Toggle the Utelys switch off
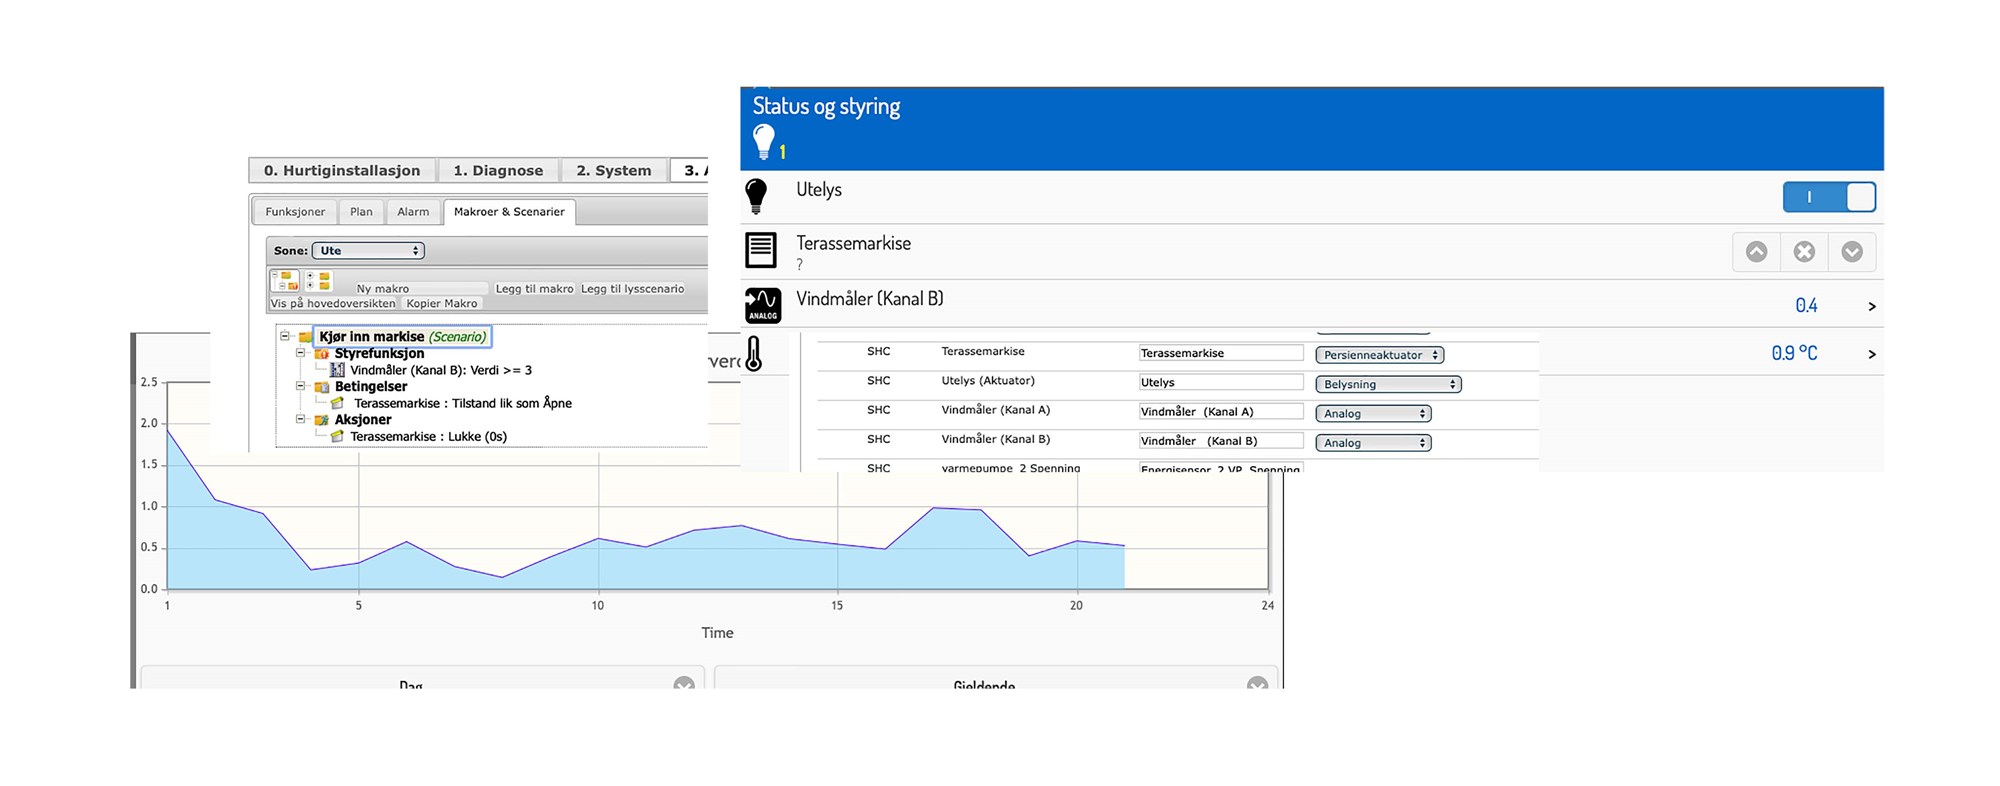Screen dimensions: 2000x786 (1829, 197)
